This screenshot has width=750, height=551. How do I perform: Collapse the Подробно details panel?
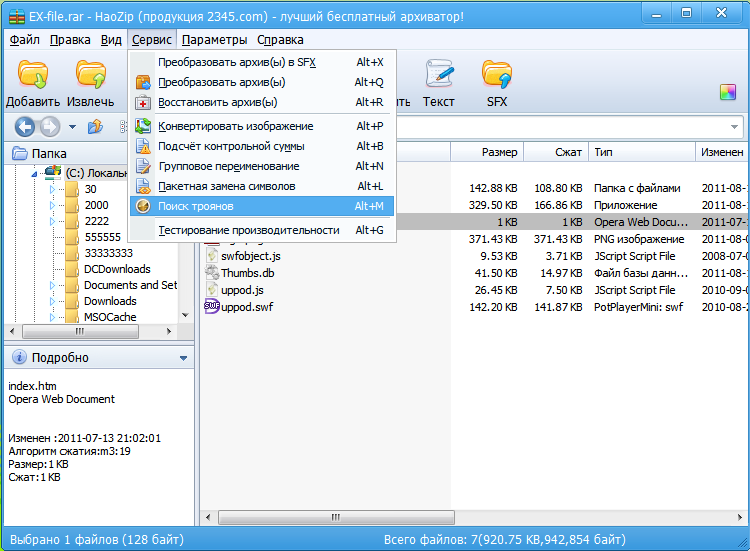click(x=183, y=358)
